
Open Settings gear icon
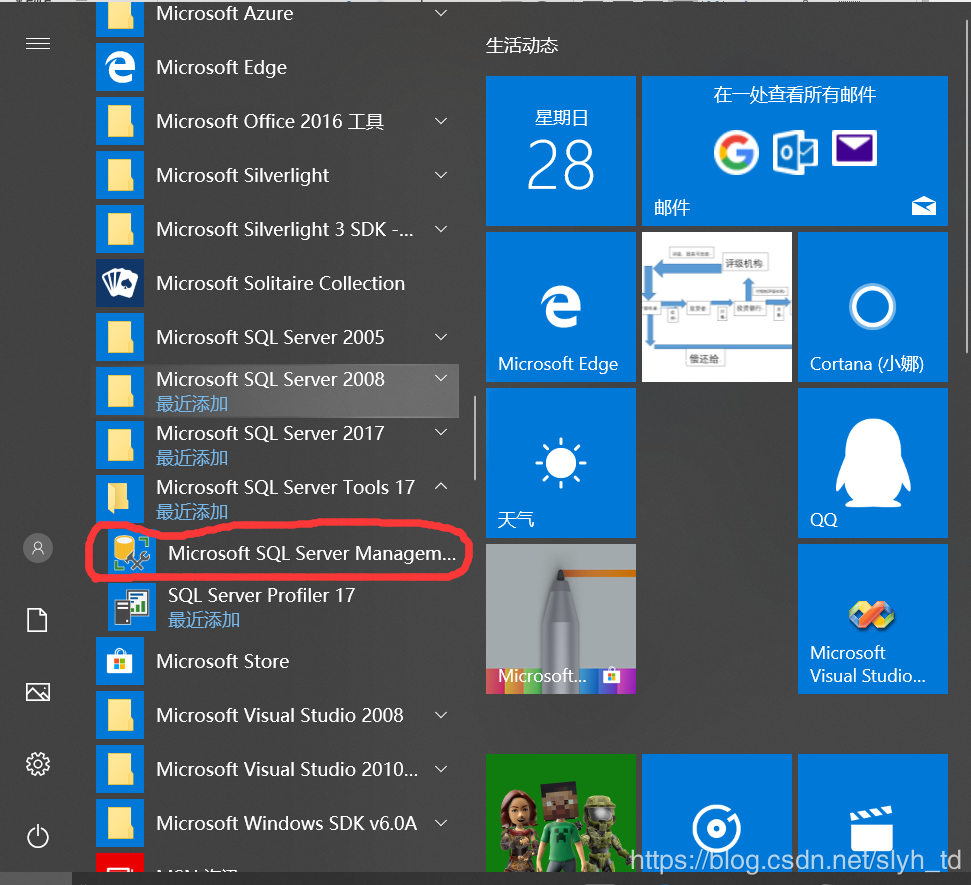[38, 764]
